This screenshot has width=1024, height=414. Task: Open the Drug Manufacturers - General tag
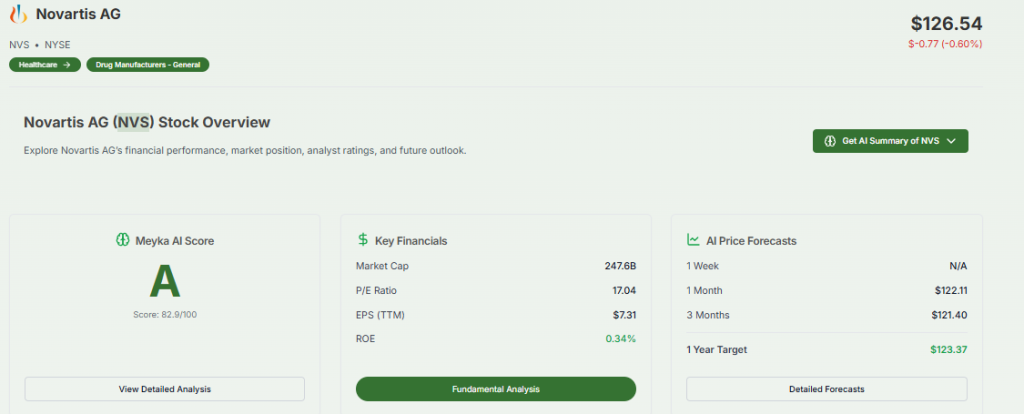point(147,64)
